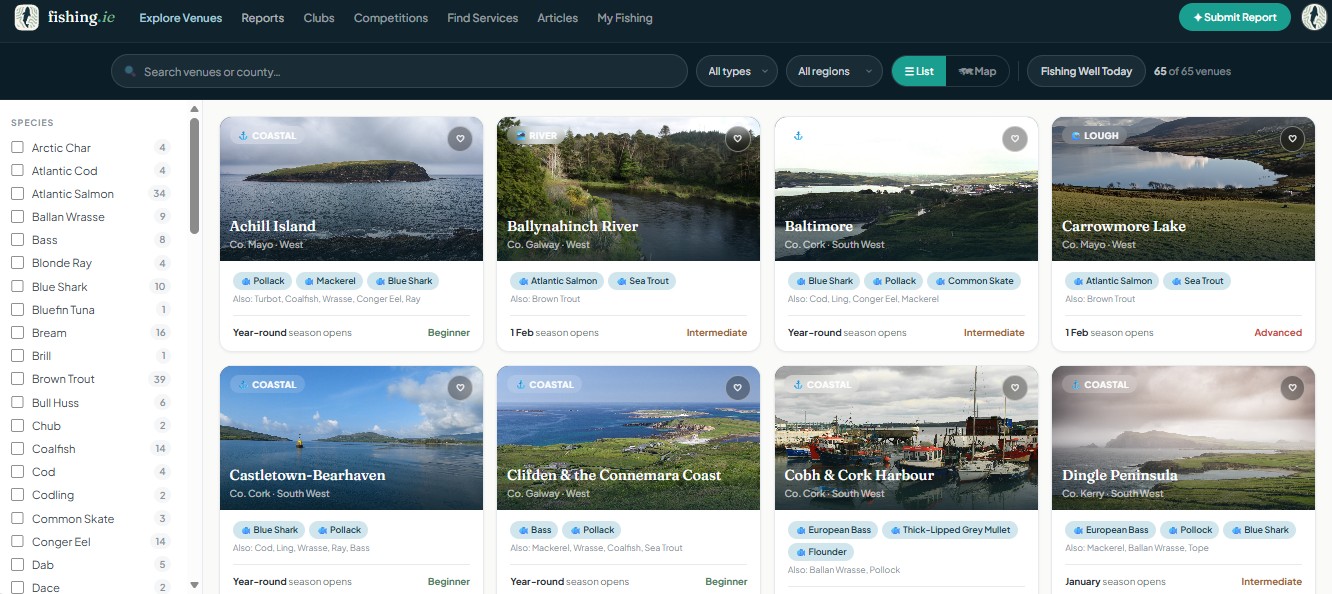Enable the Blue Shark species filter
This screenshot has height=594, width=1332.
click(x=15, y=286)
